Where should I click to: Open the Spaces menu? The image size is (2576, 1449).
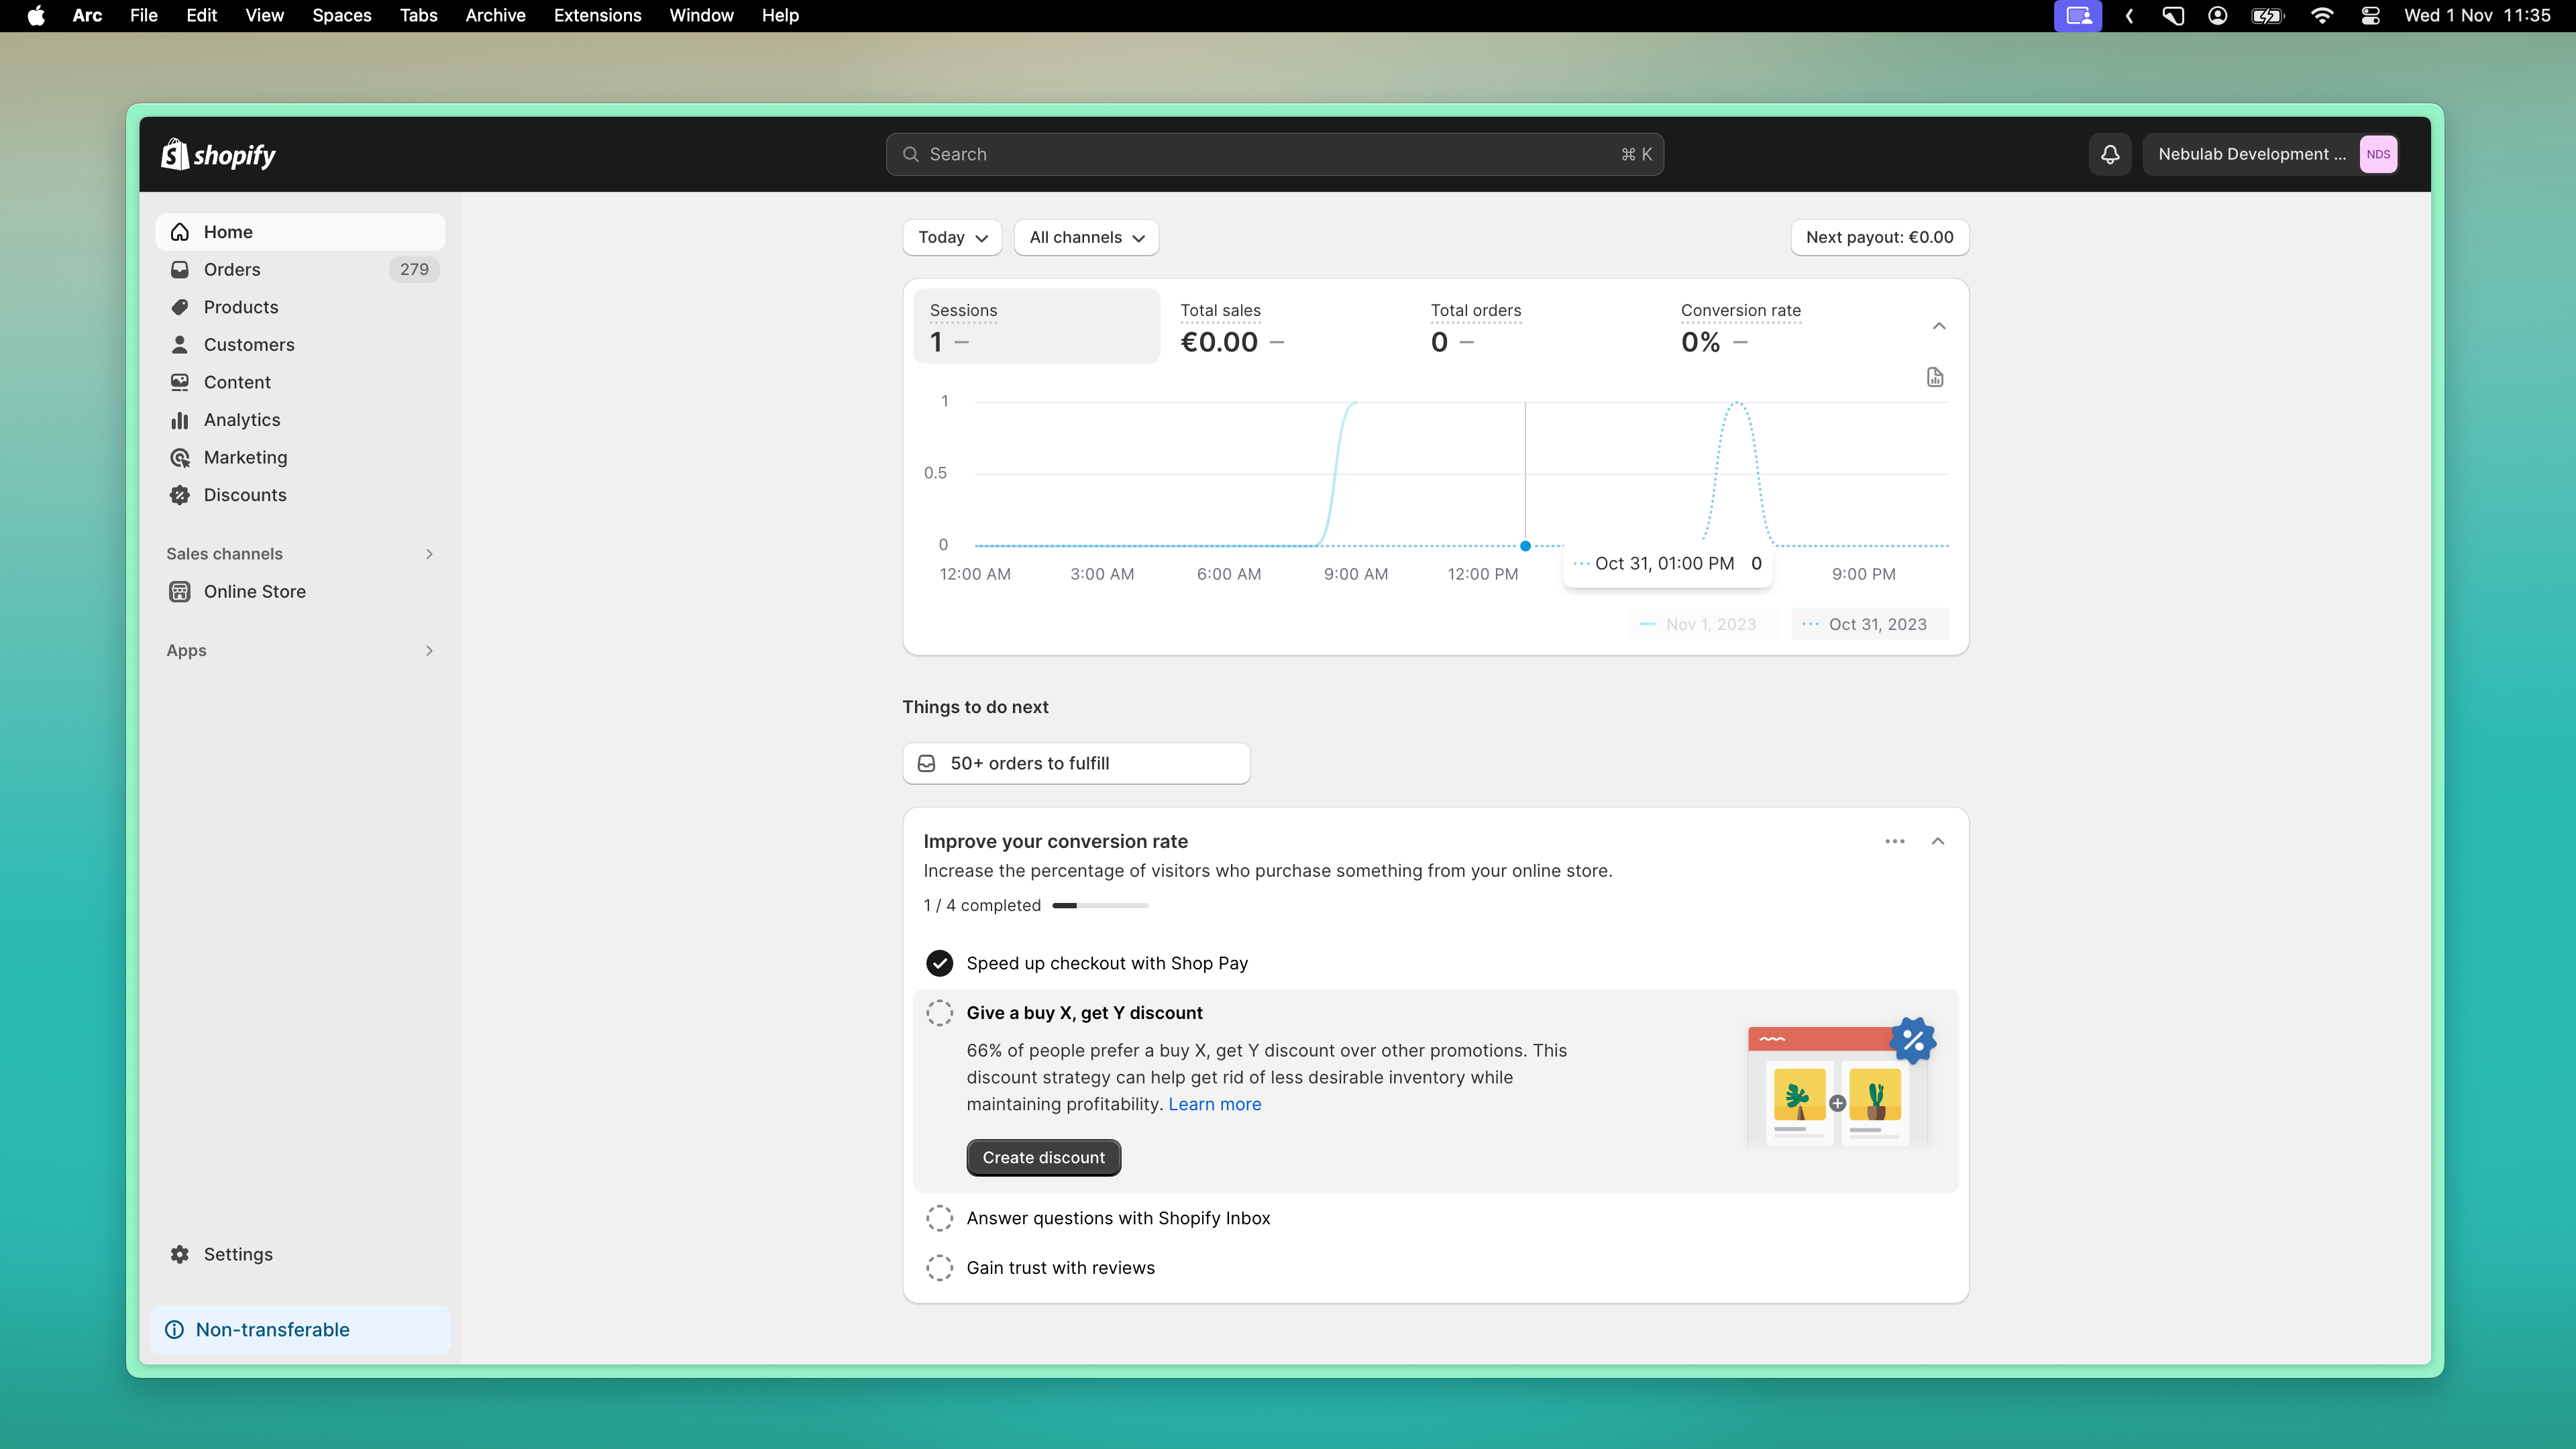tap(342, 15)
